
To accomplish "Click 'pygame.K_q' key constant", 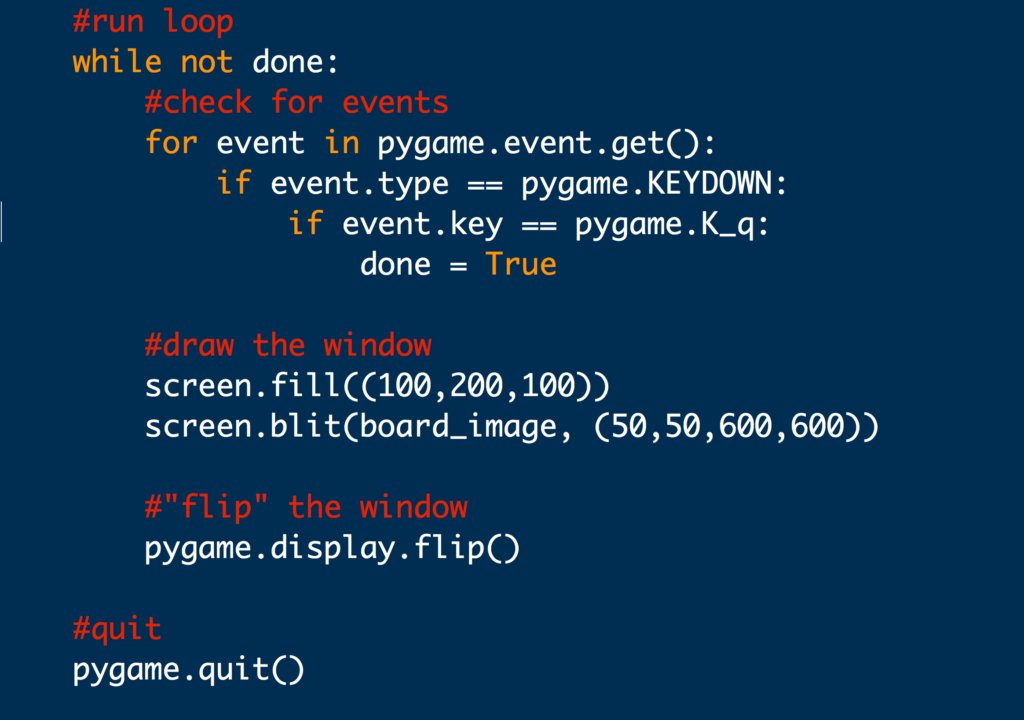I will pos(665,225).
